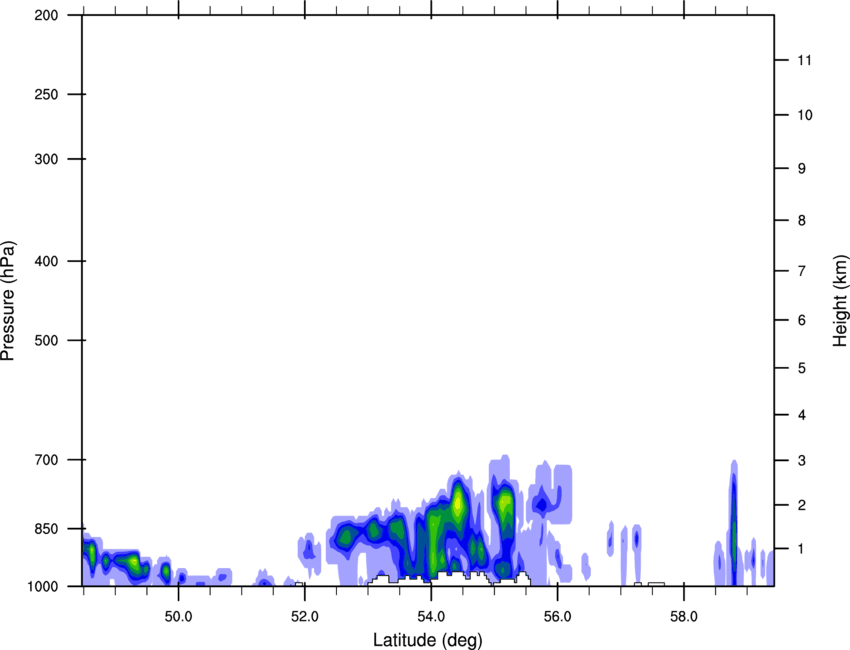
Task: Click the 250 pressure tick label
Action: pyautogui.click(x=46, y=94)
